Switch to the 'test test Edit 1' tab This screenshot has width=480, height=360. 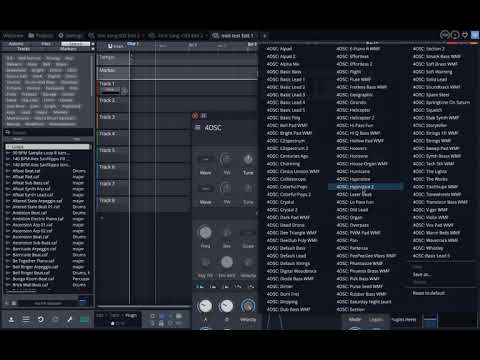click(x=233, y=35)
